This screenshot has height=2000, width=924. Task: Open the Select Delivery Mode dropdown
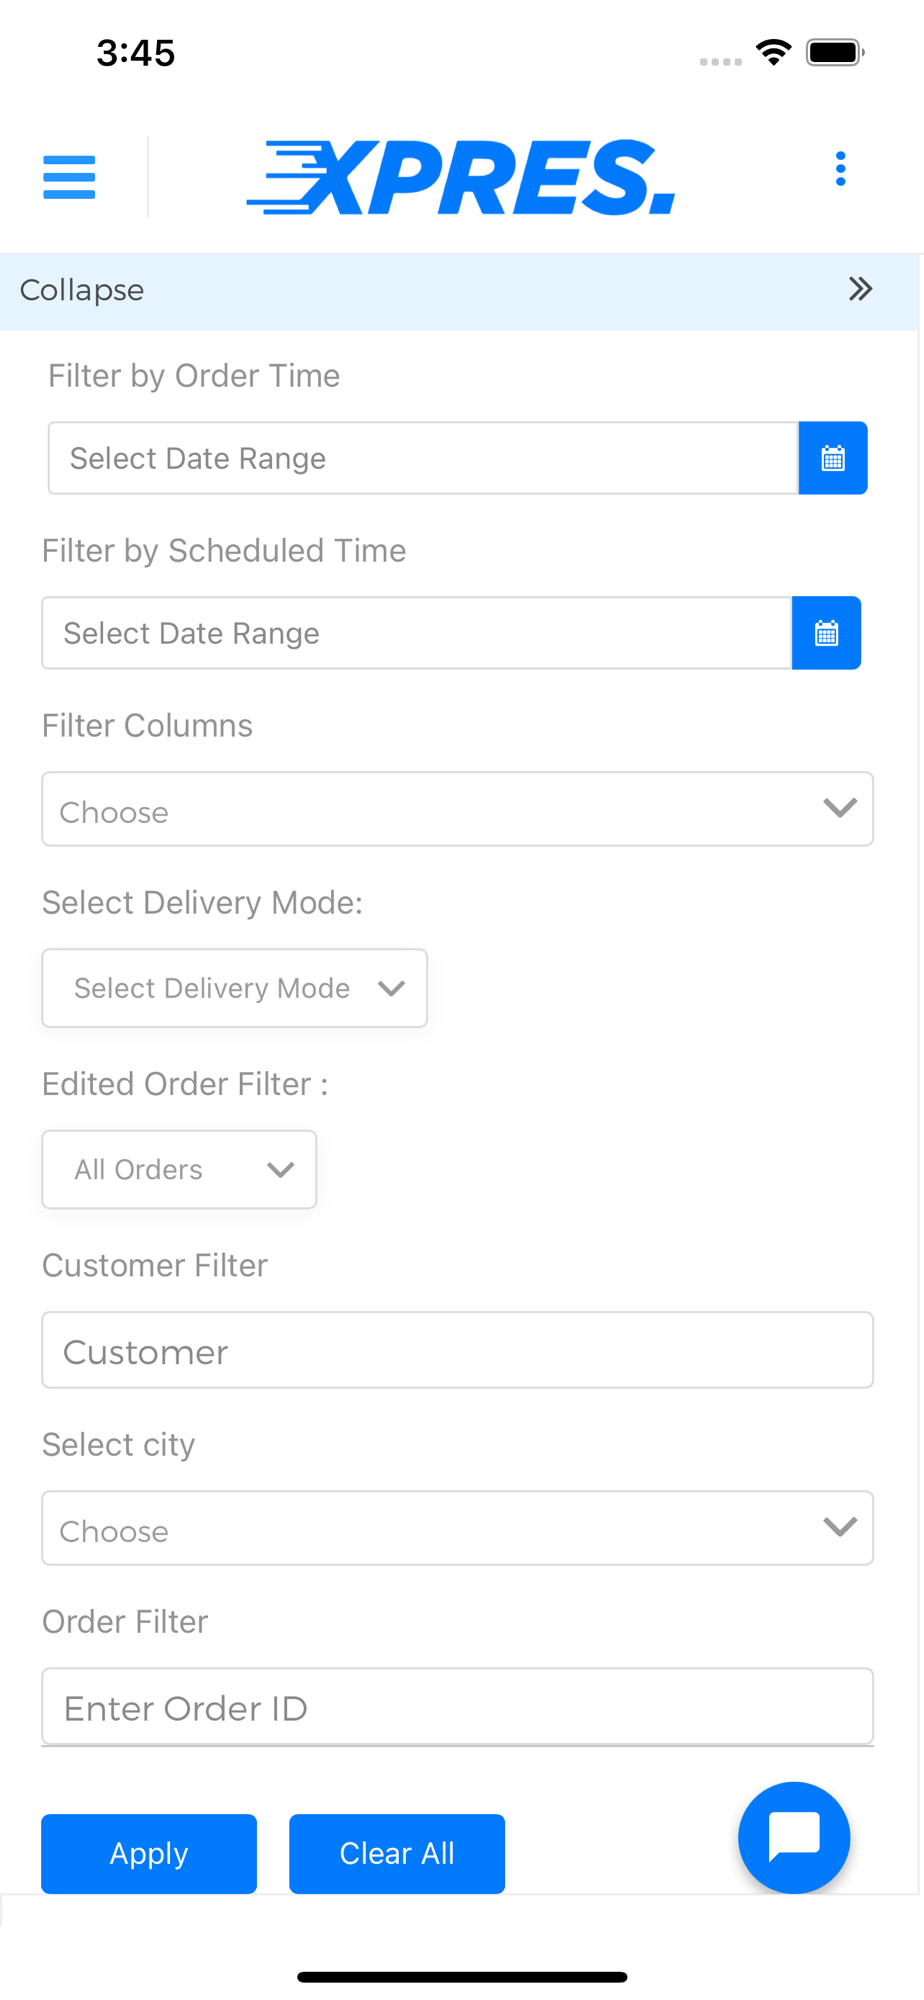[234, 988]
